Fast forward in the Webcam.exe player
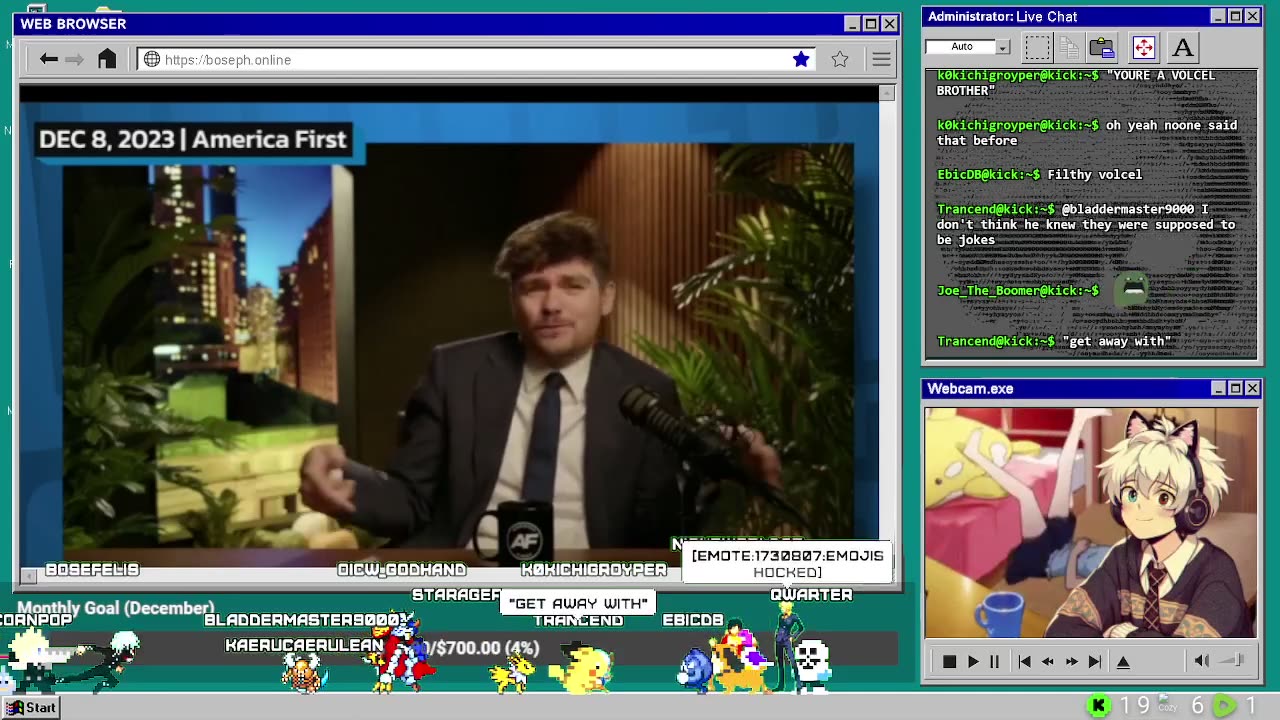 [1071, 662]
